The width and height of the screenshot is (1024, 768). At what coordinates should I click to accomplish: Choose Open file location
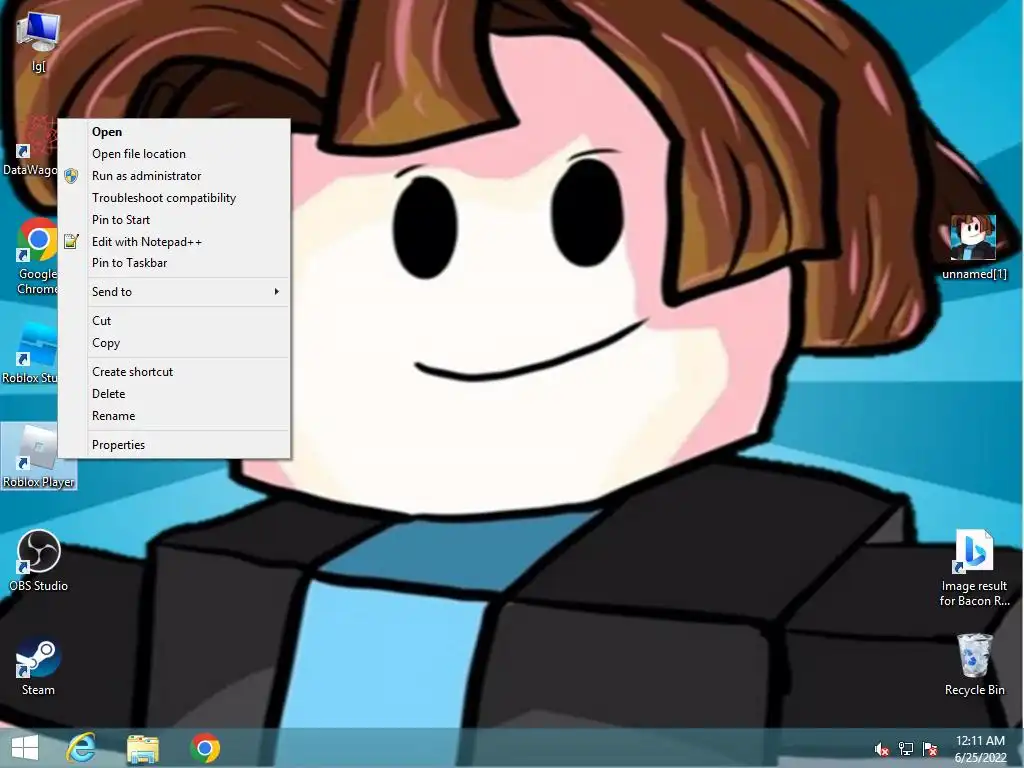174,154
